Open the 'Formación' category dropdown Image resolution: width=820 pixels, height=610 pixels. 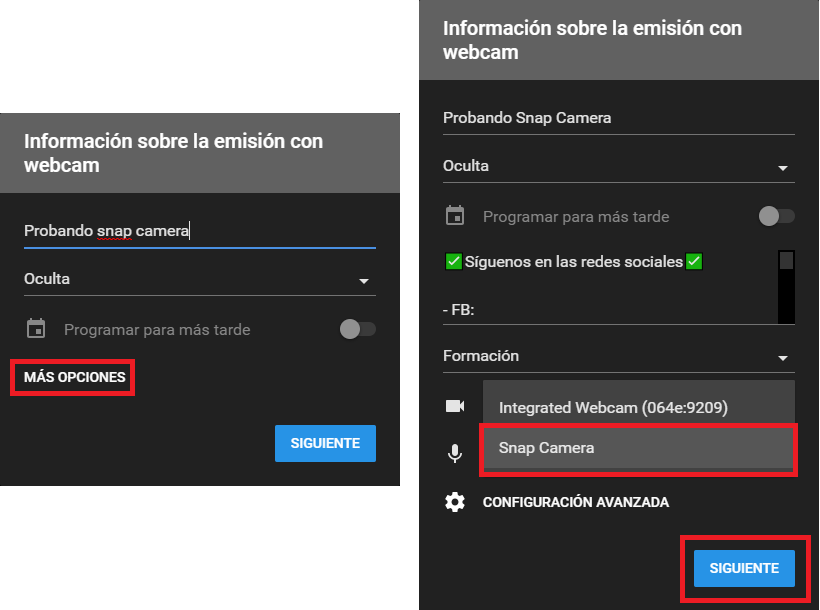(619, 356)
